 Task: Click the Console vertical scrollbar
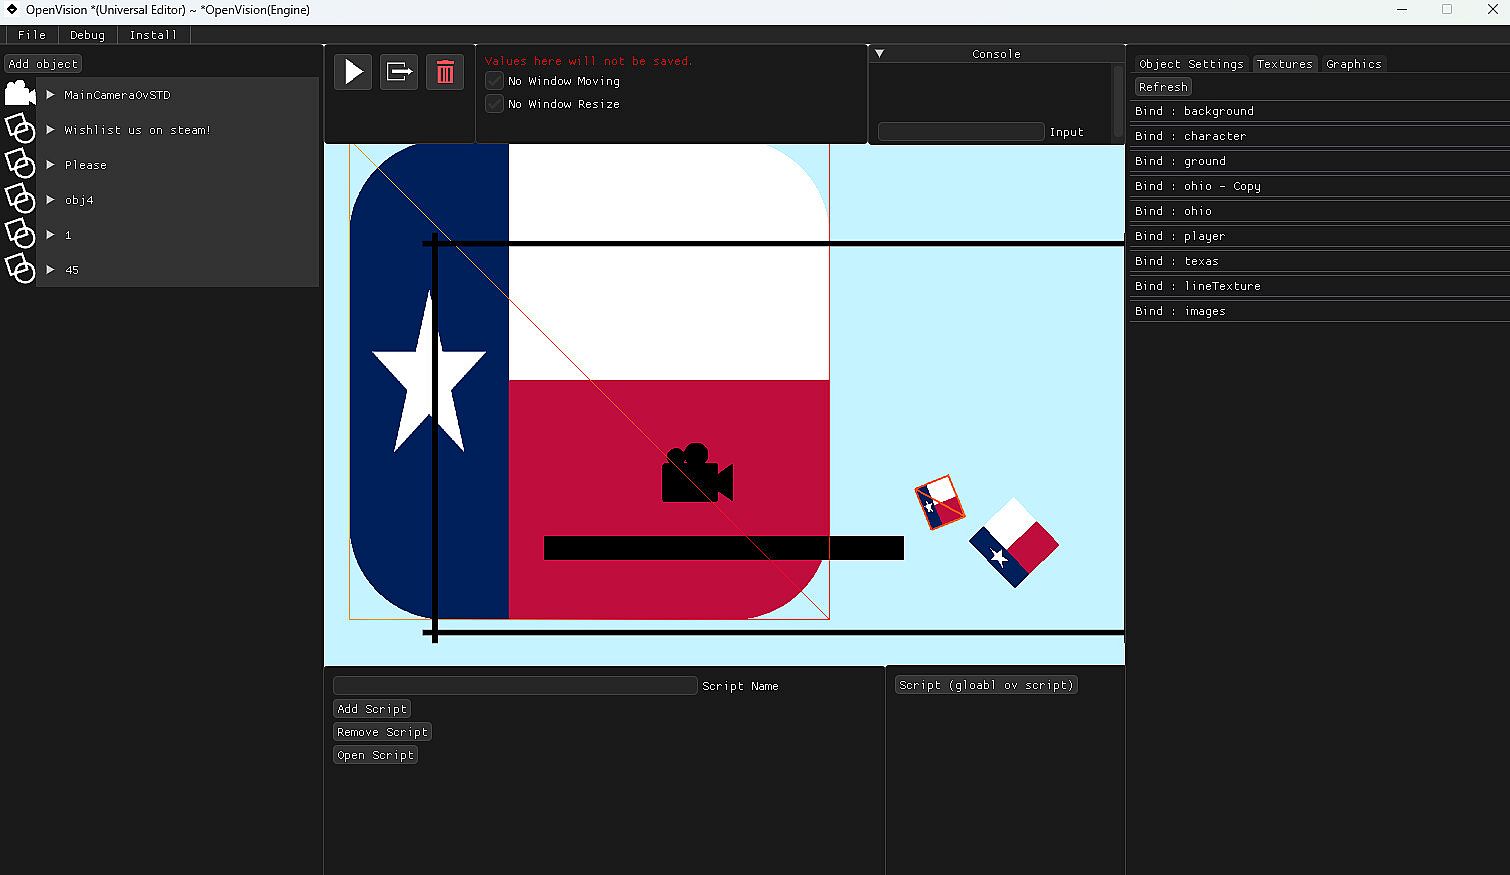1118,100
